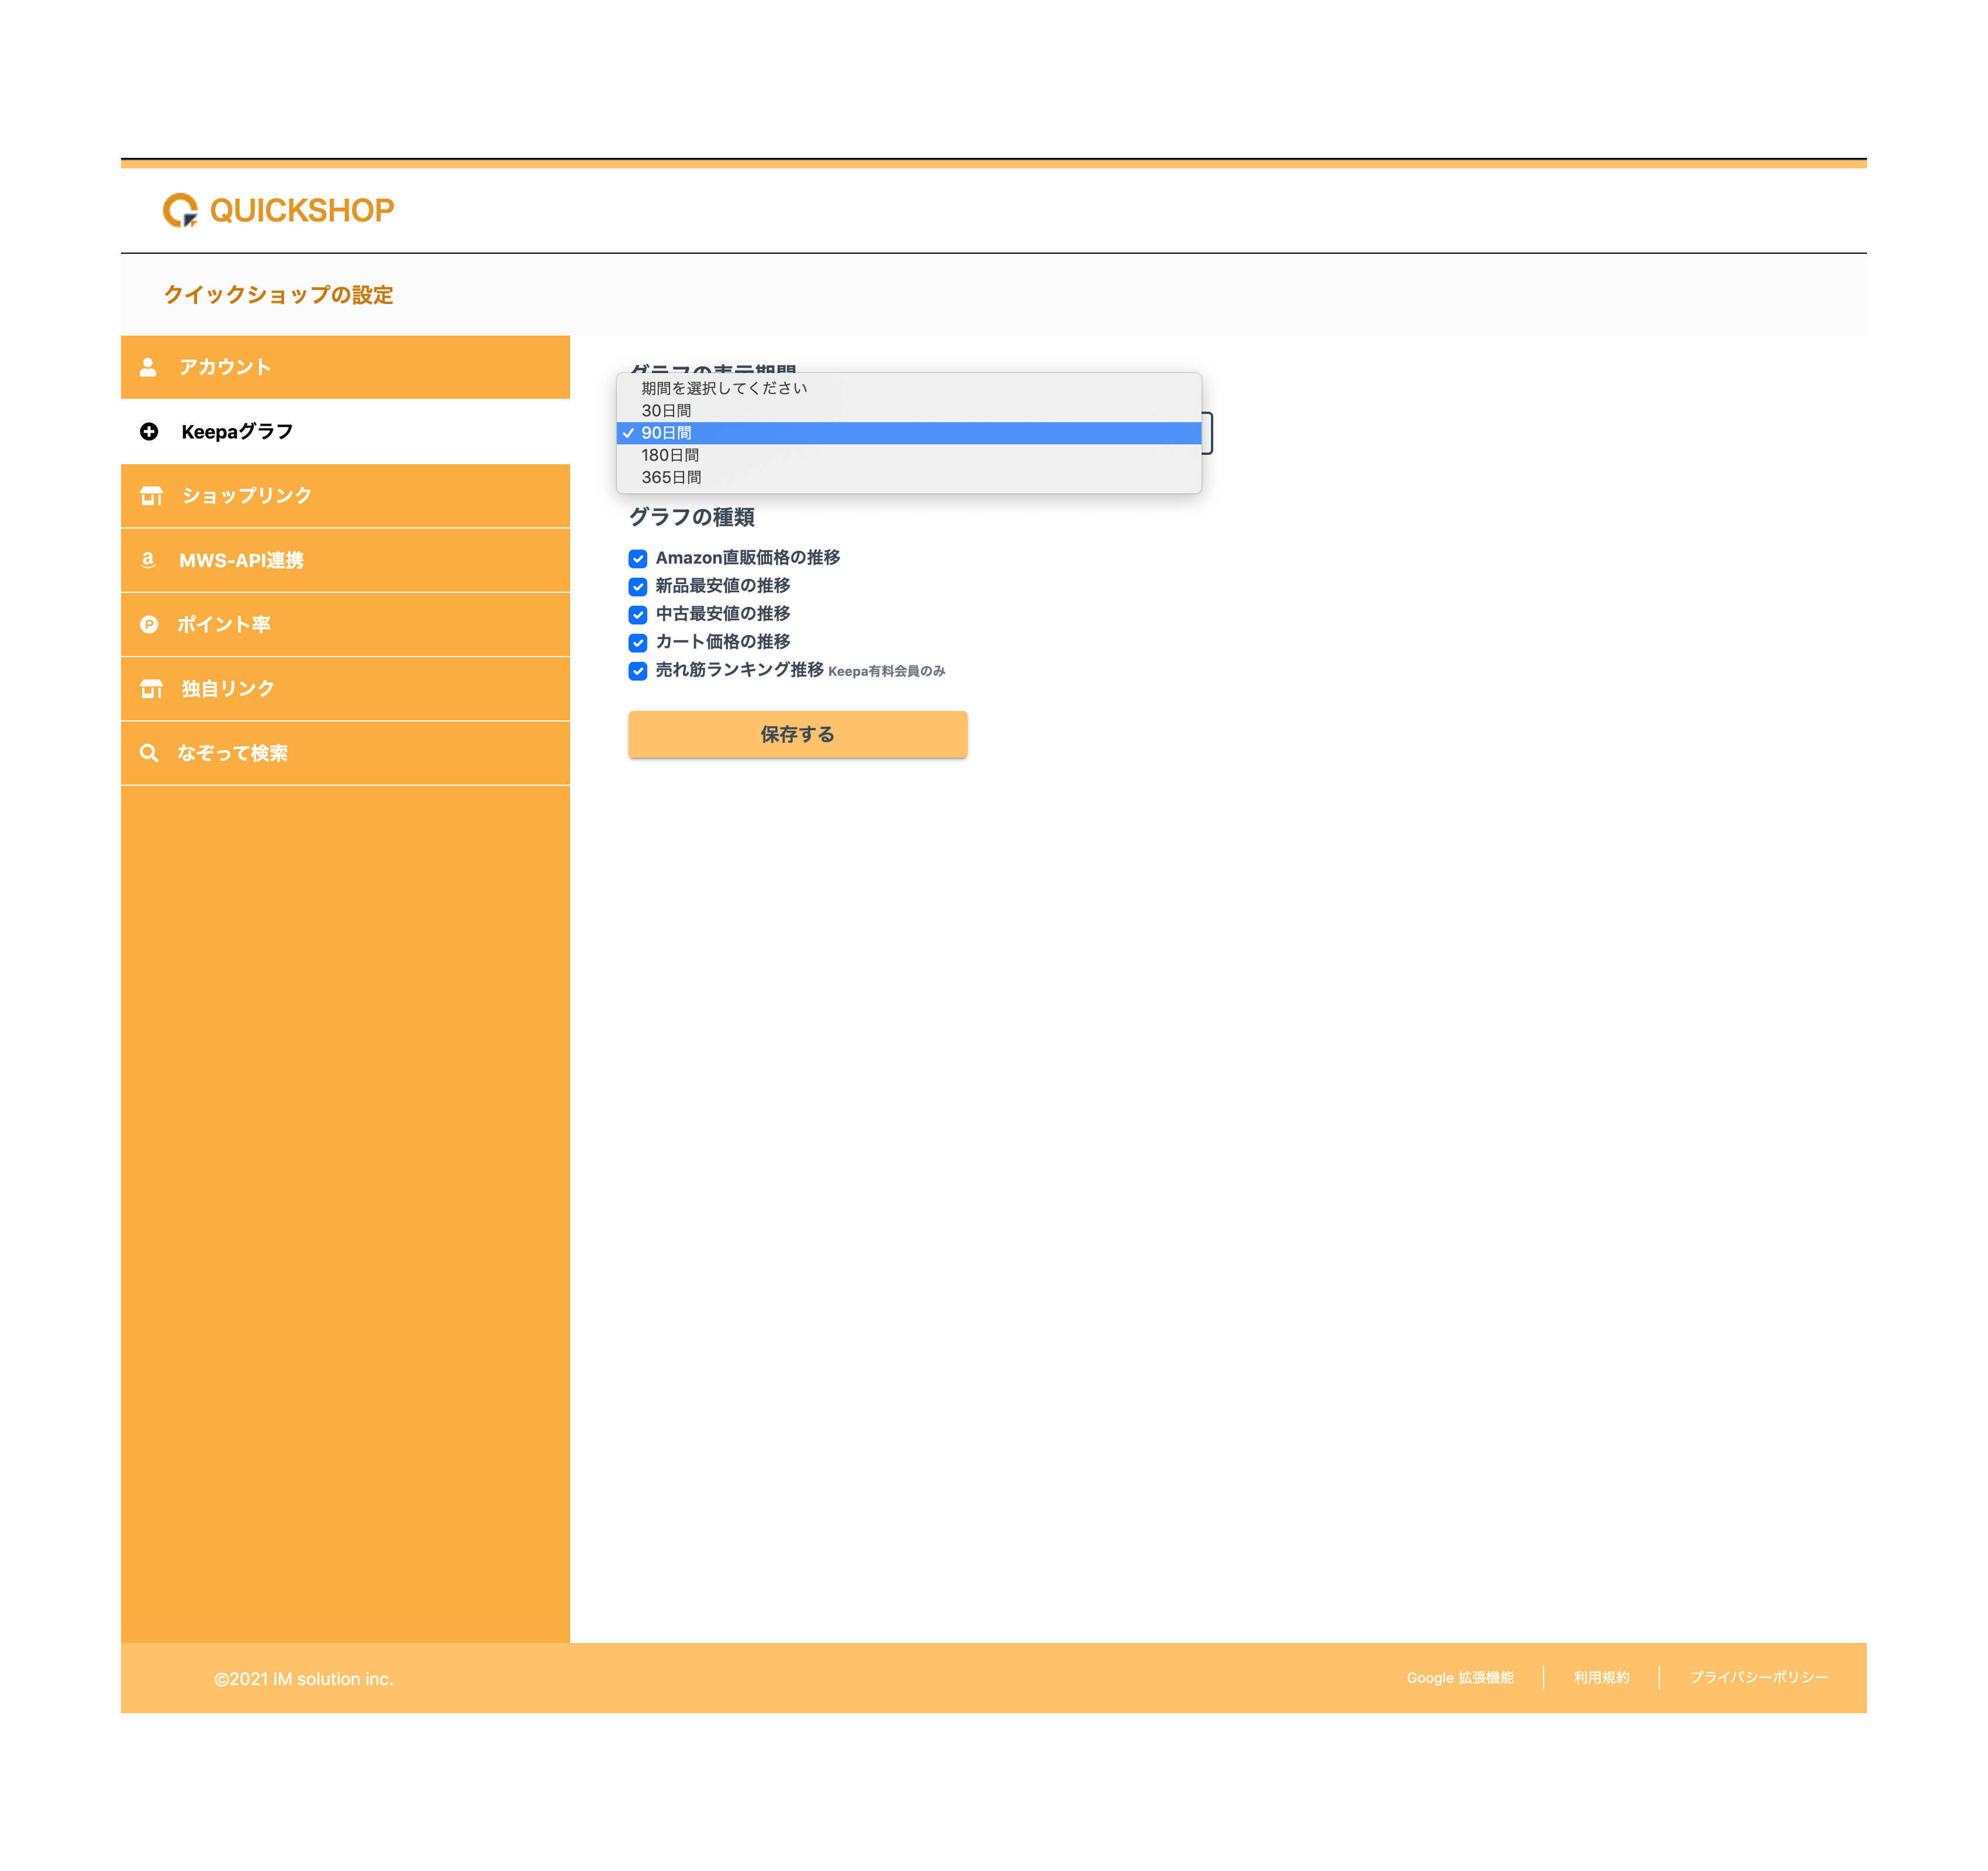The image size is (1988, 1871).
Task: Open the Google 拡張機能 footer link
Action: pos(1459,1678)
